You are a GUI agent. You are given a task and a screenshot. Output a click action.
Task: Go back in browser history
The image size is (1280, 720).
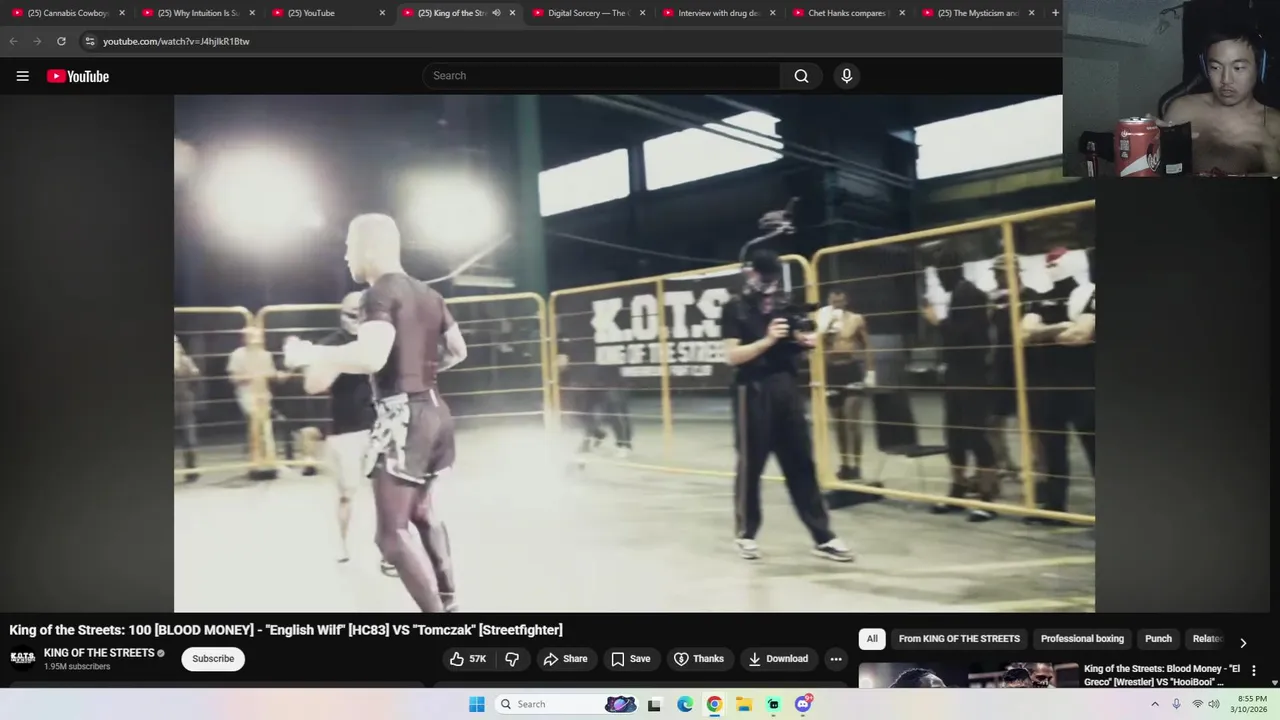13,41
